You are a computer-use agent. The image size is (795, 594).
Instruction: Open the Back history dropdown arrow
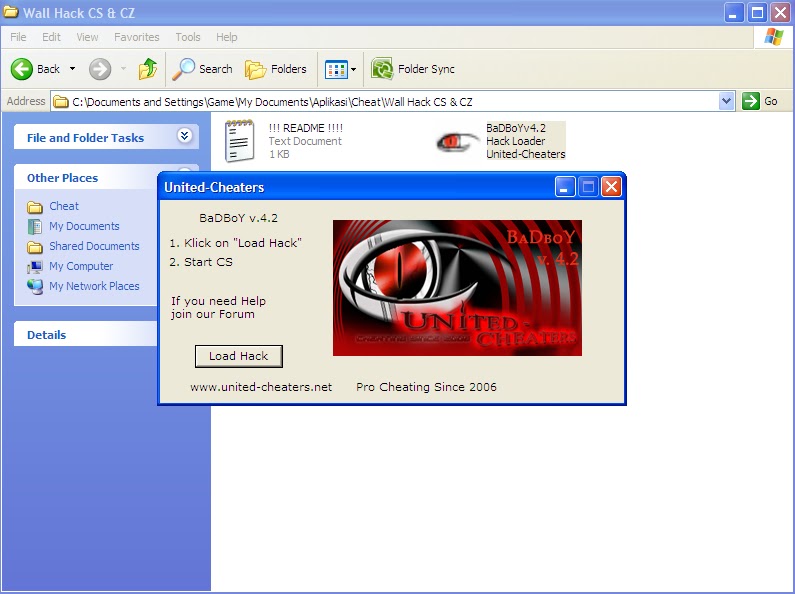pos(73,69)
